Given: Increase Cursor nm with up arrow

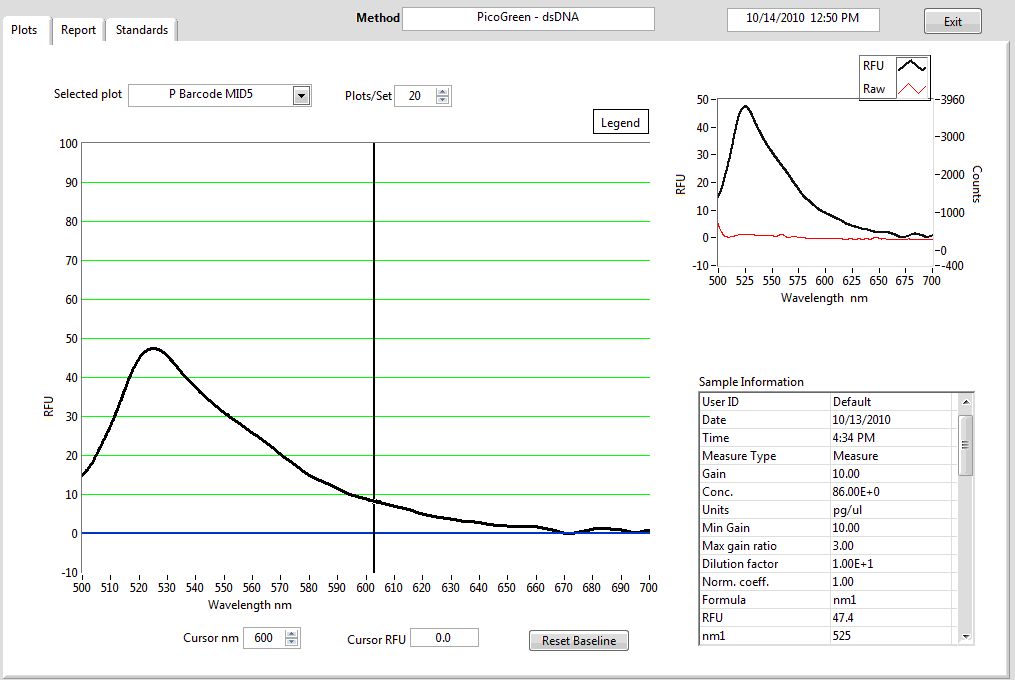Looking at the screenshot, I should [292, 633].
